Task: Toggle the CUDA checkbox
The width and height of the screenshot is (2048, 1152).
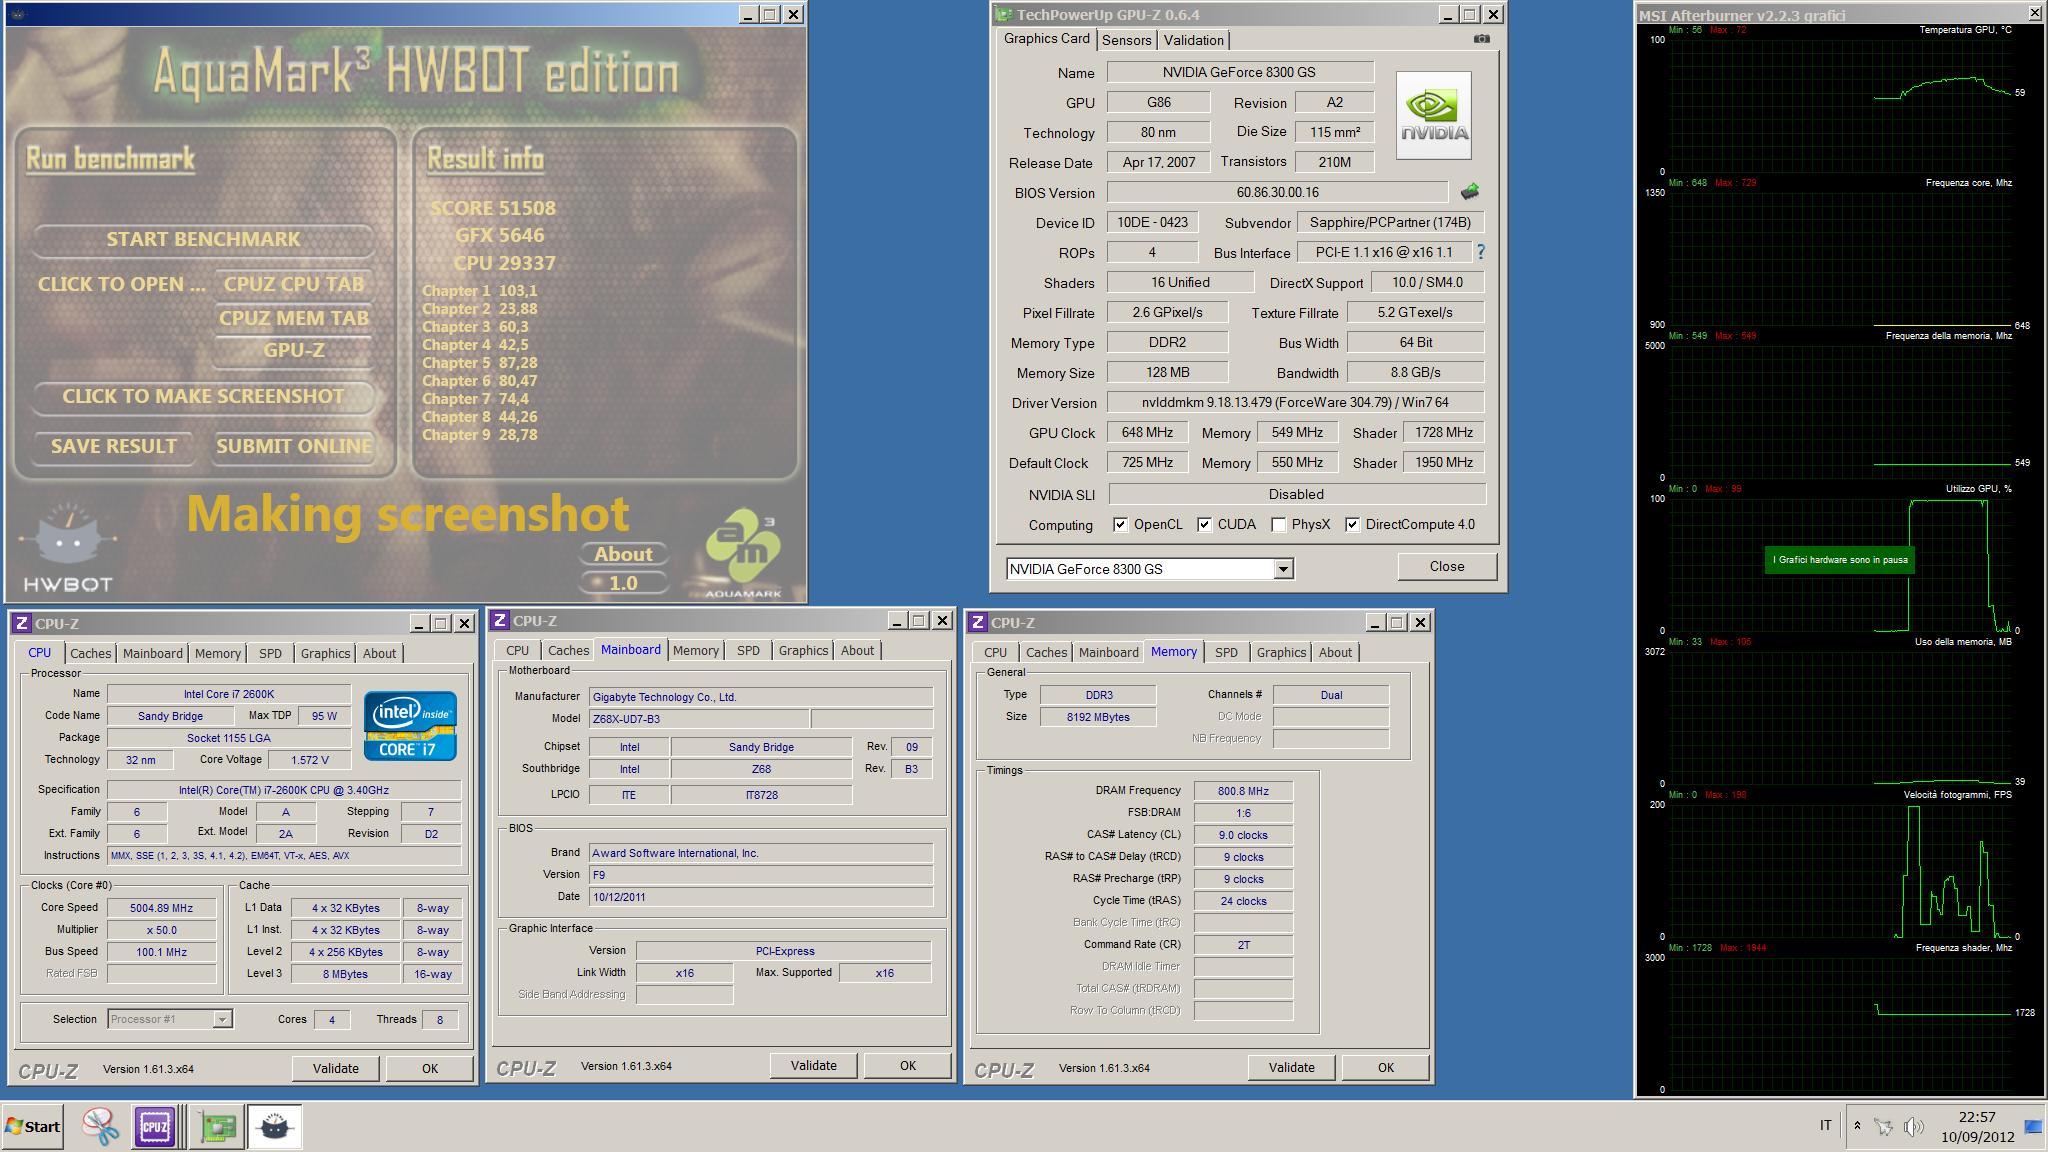Action: tap(1204, 524)
